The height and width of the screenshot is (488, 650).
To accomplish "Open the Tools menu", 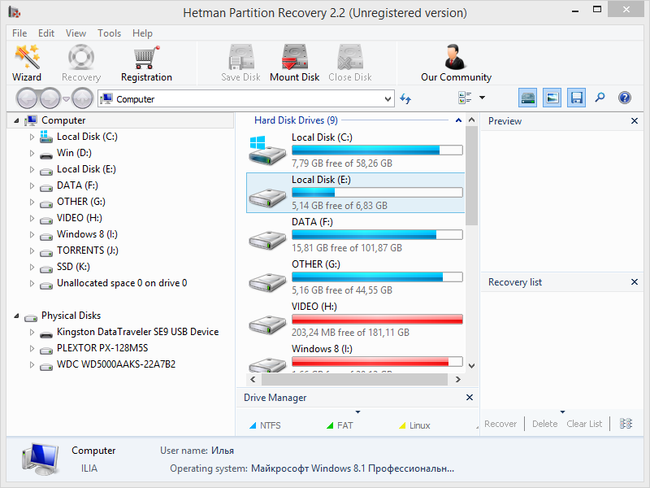I will (x=109, y=33).
